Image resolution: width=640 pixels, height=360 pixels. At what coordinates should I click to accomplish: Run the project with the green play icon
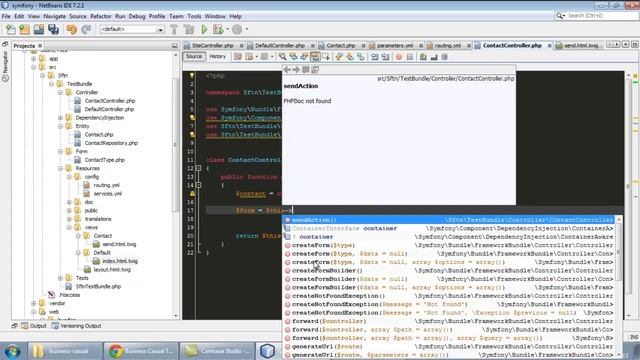pos(204,29)
